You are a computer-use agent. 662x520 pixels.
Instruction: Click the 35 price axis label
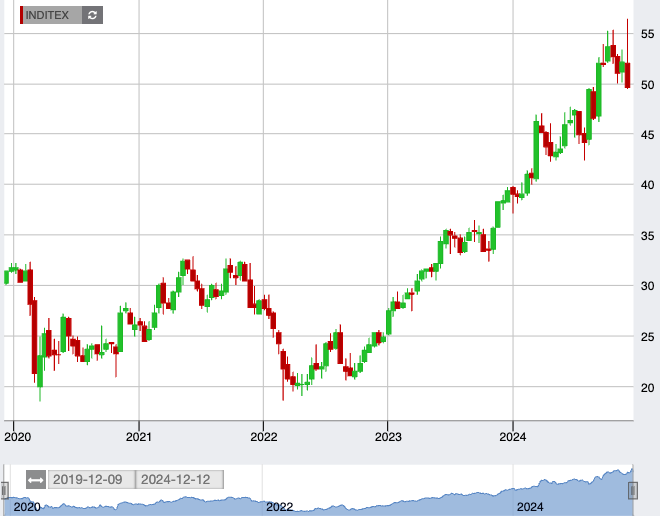(648, 236)
